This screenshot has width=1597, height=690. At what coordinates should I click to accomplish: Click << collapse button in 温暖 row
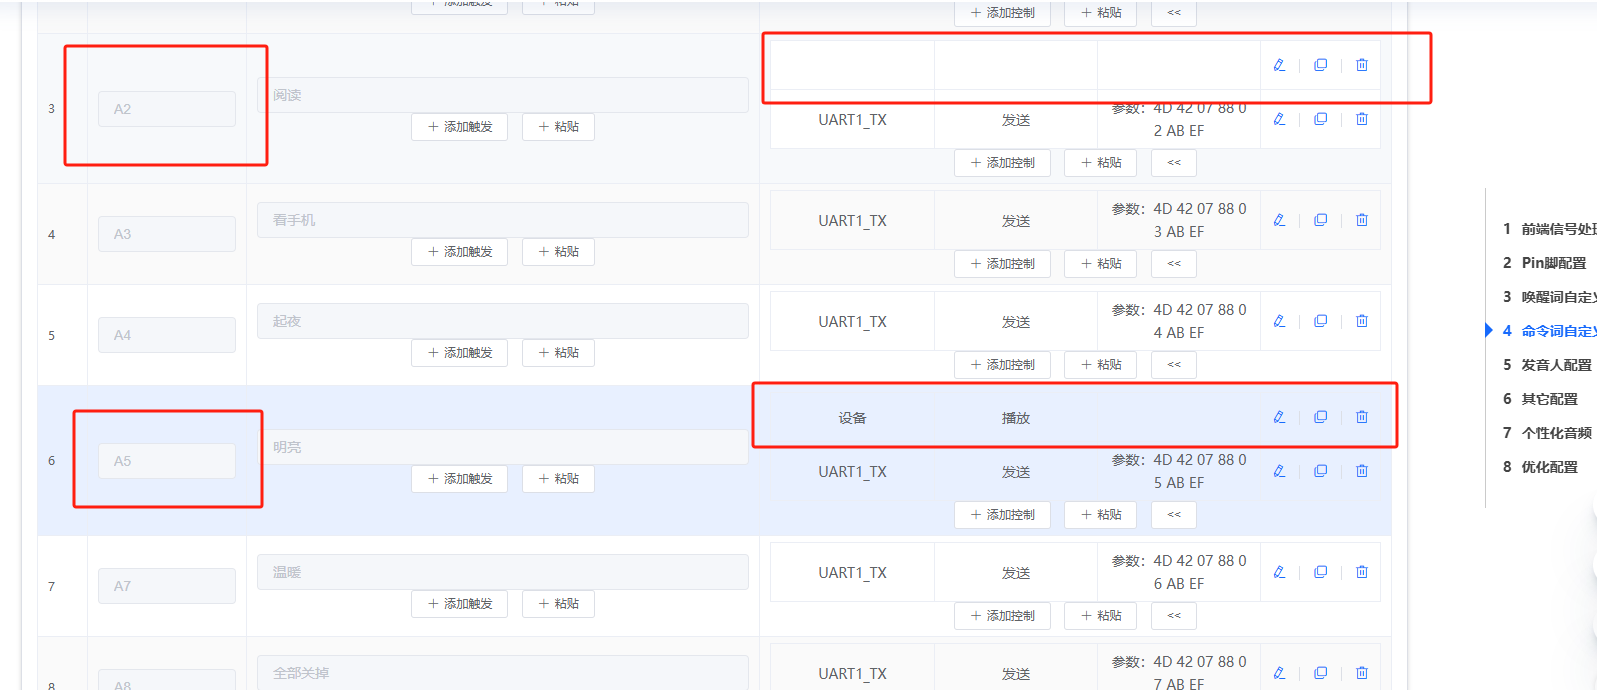point(1174,616)
